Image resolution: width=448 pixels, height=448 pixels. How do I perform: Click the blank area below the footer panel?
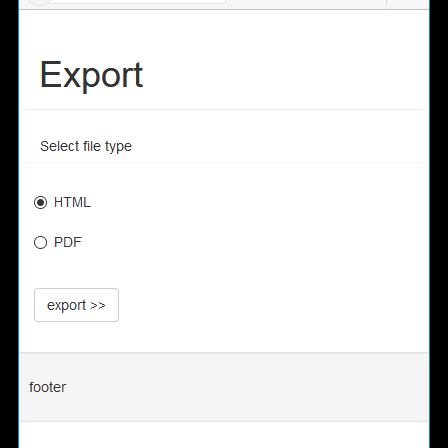[224, 435]
